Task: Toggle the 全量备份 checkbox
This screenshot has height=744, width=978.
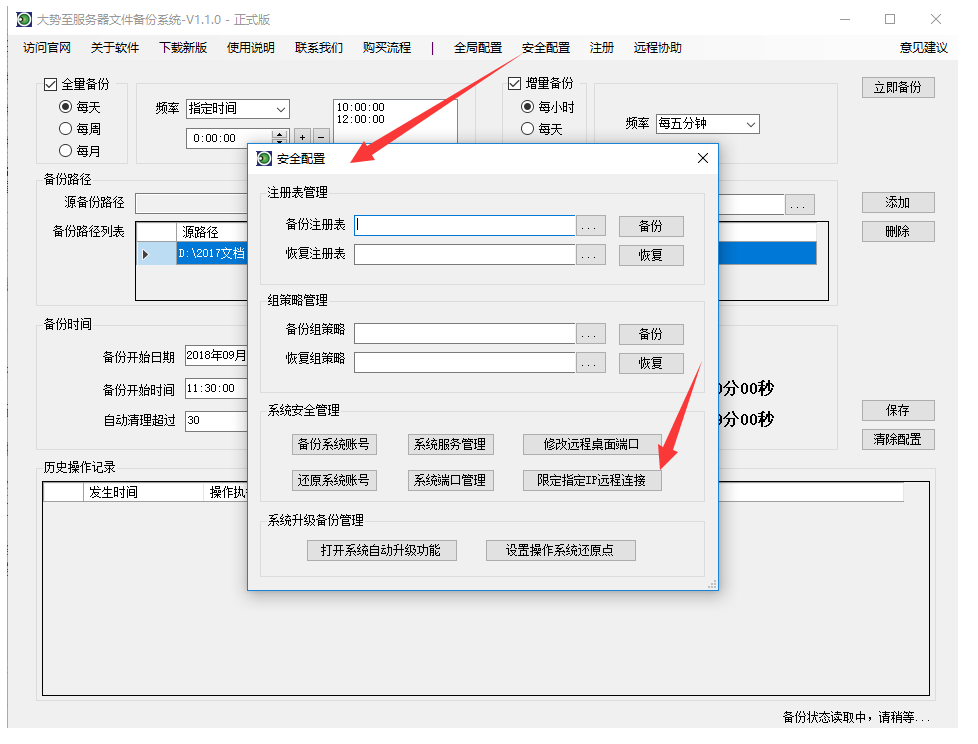Action: (x=51, y=85)
